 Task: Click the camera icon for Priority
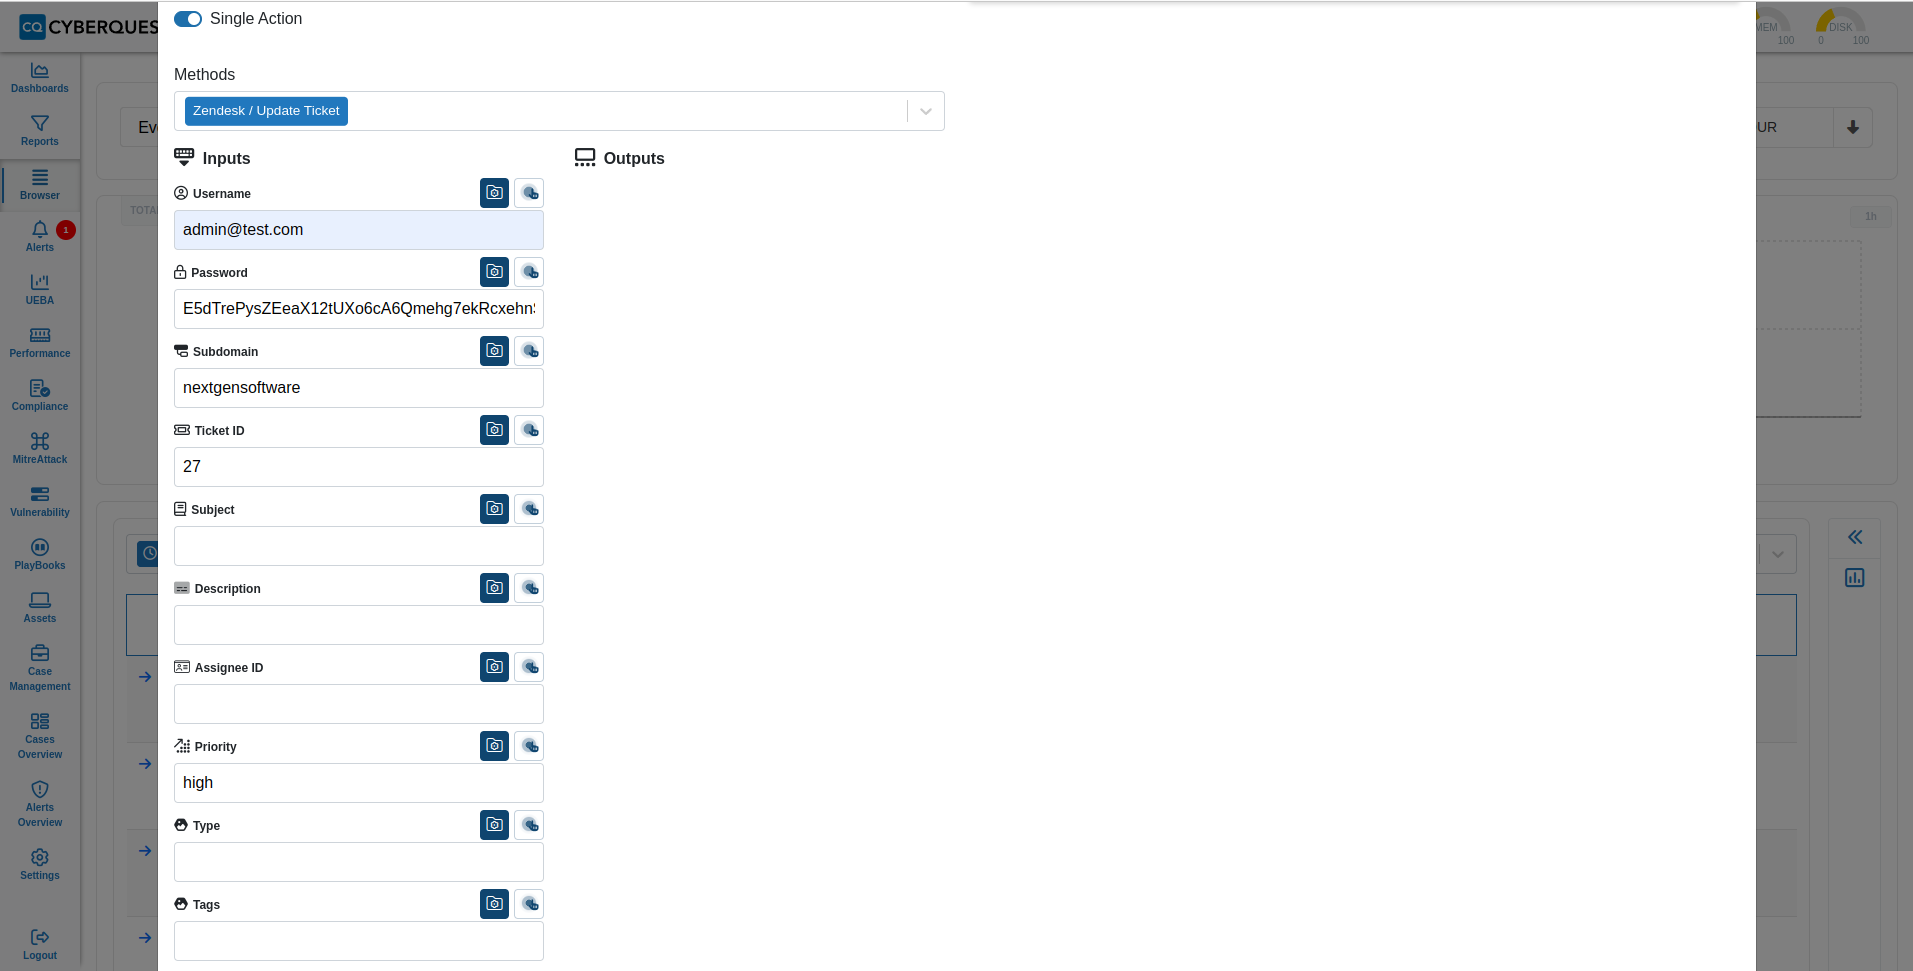coord(494,746)
